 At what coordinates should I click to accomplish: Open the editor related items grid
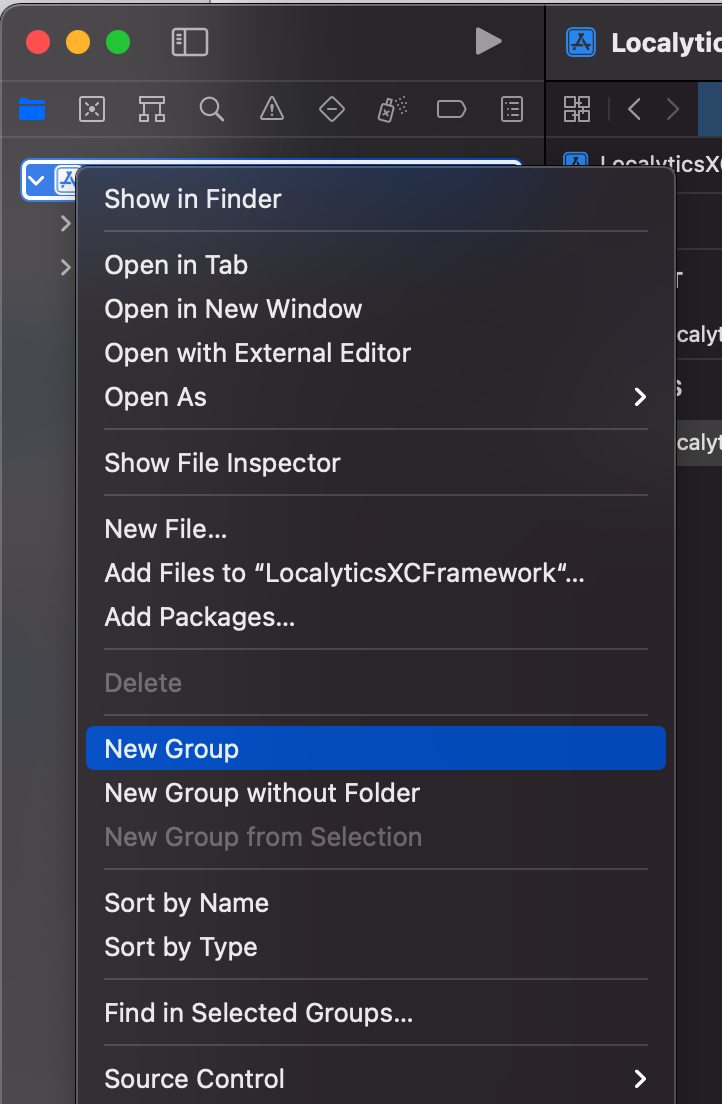(x=577, y=109)
